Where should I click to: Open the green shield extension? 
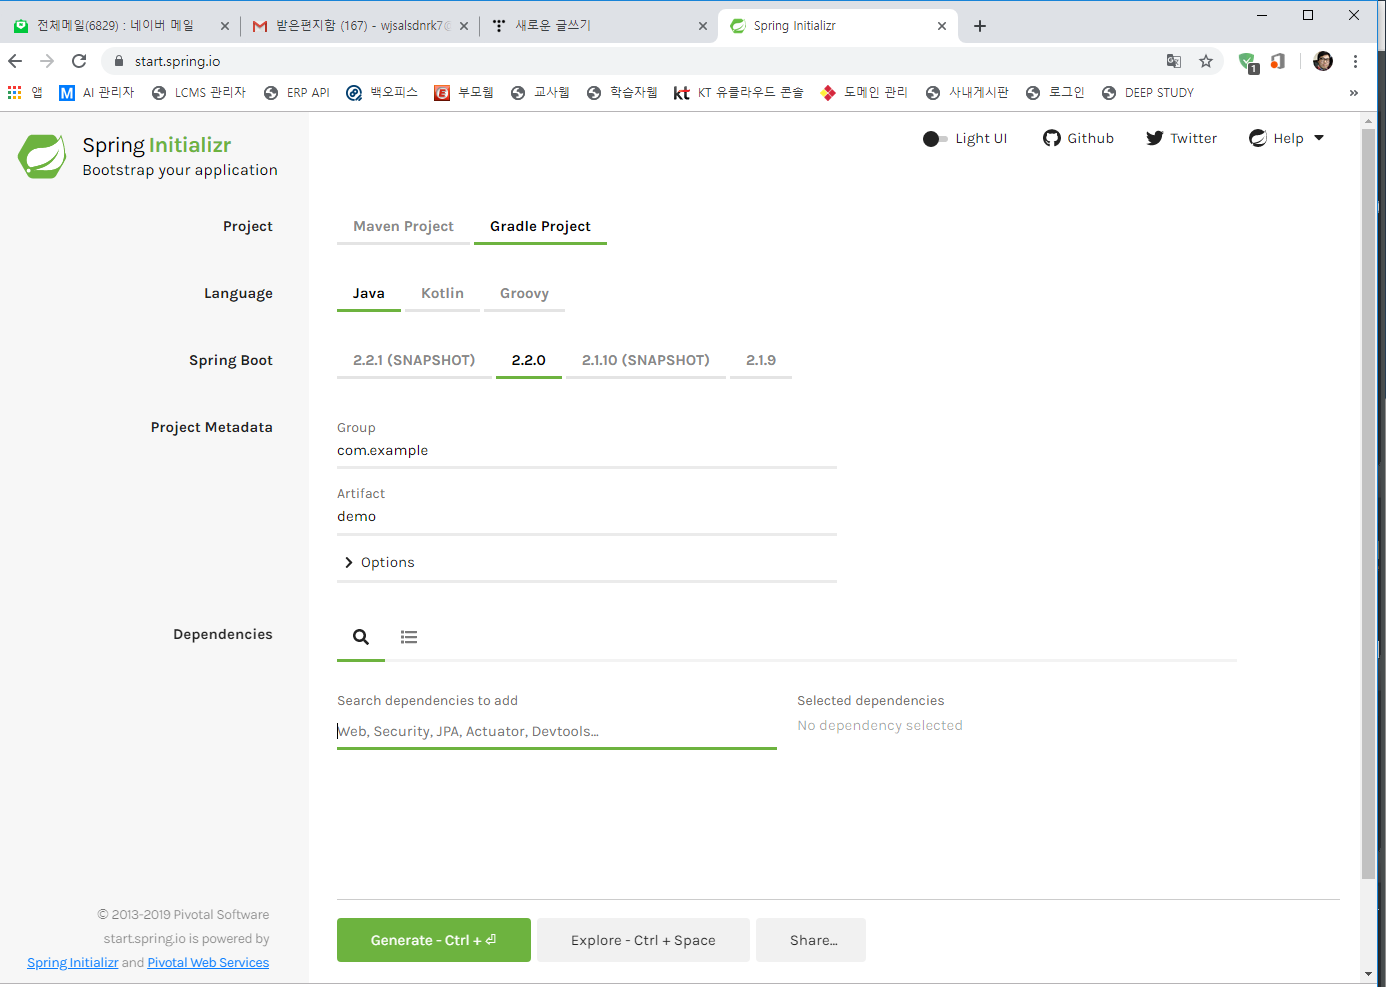1248,62
